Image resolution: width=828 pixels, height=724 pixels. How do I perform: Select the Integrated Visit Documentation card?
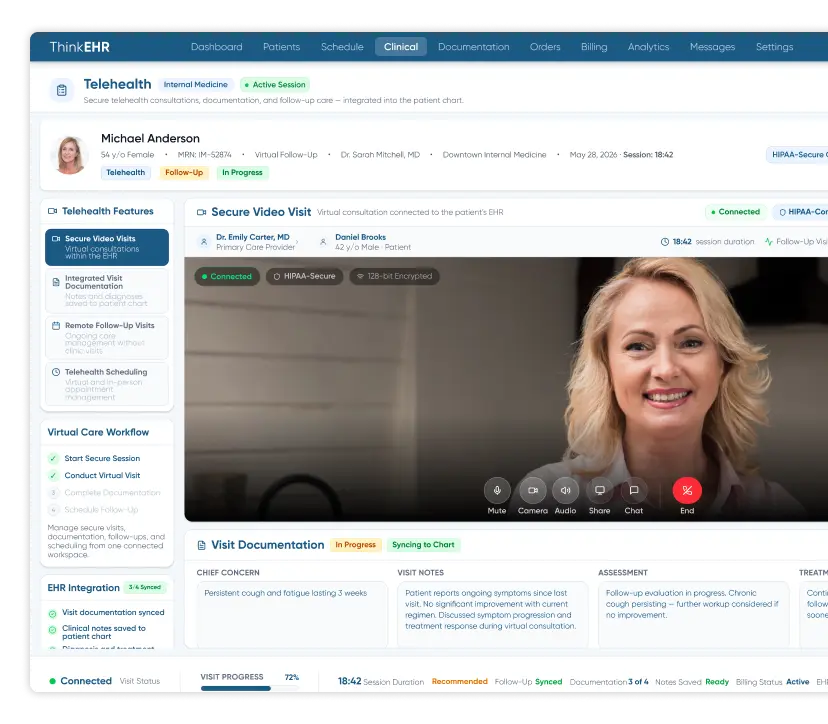point(107,291)
